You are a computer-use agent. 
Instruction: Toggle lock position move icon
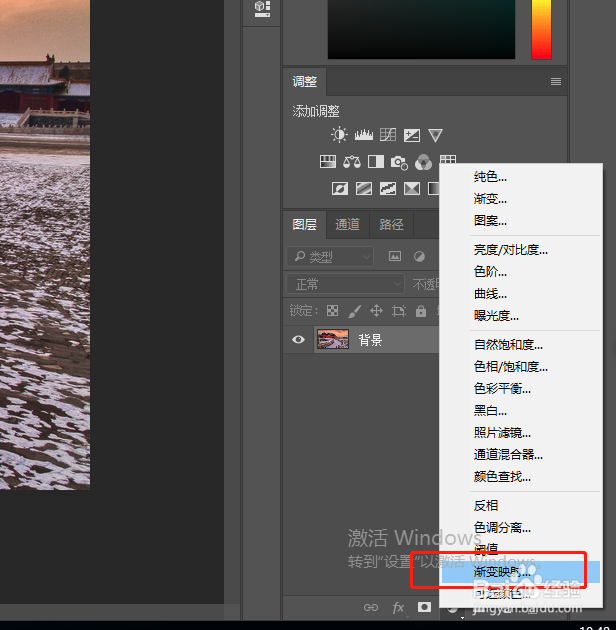point(377,311)
